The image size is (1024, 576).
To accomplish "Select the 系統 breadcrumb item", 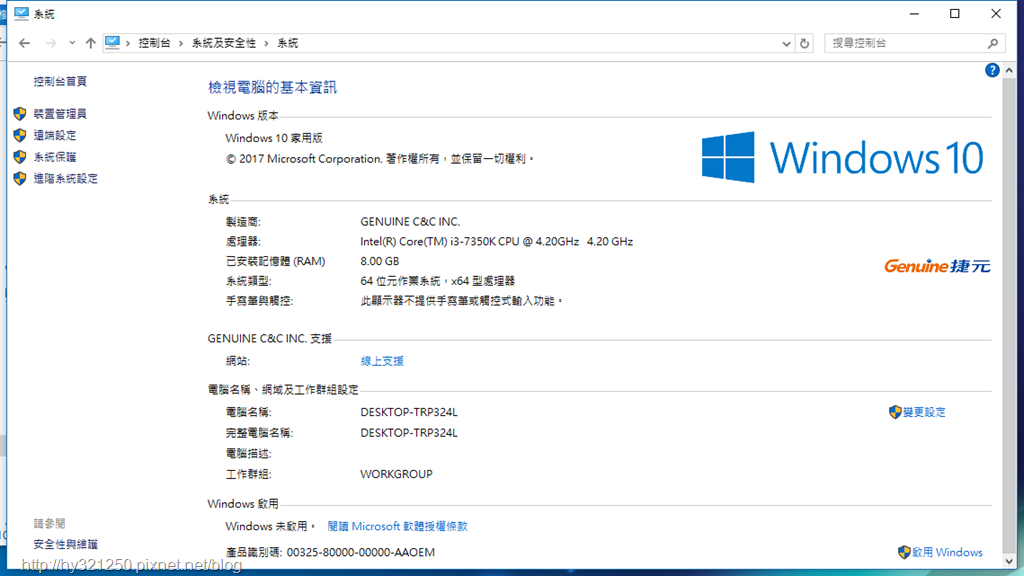I will click(x=287, y=43).
